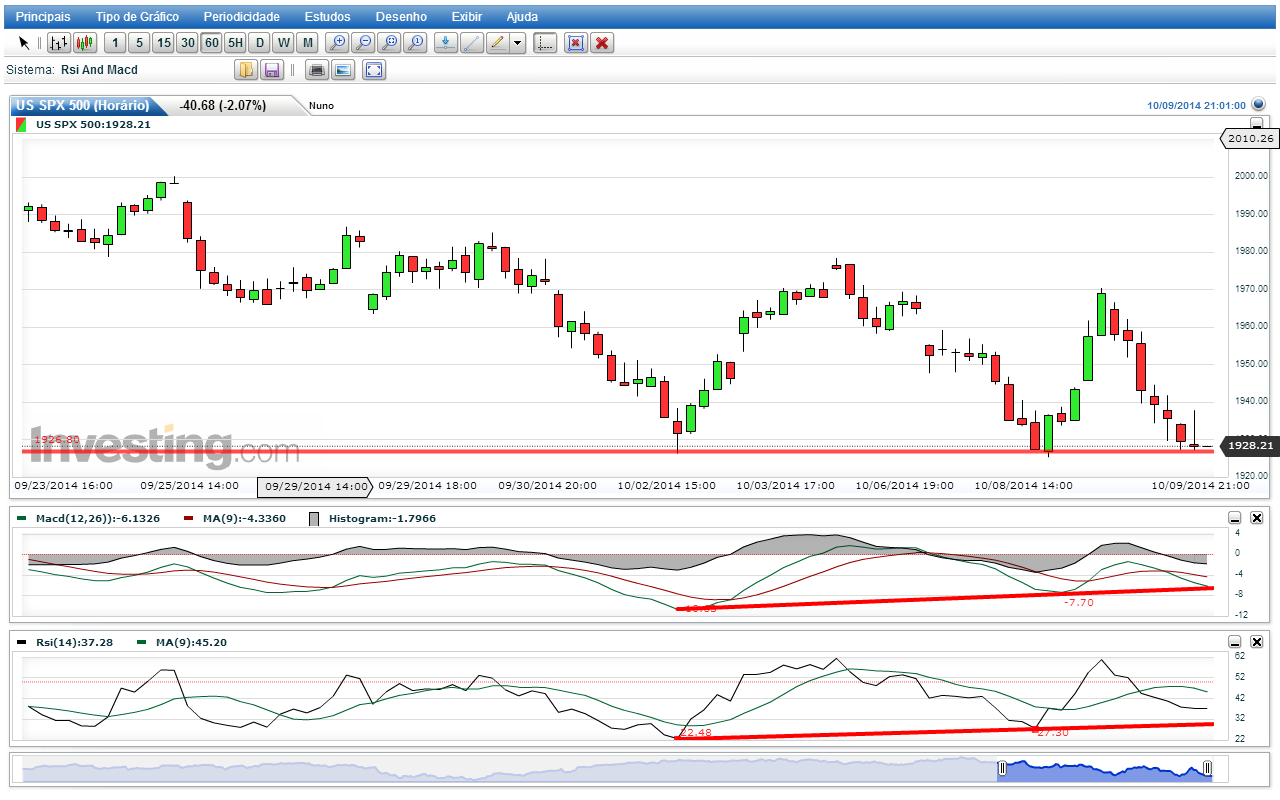
Task: Save the system with the floppy disk icon
Action: [x=270, y=70]
